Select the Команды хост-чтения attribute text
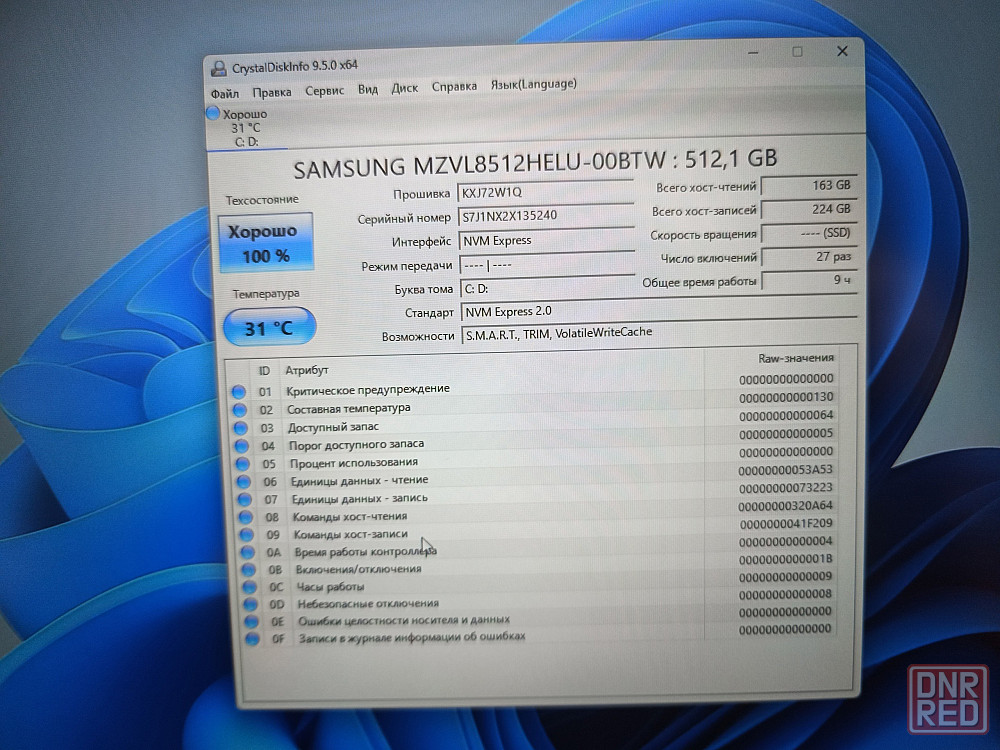 coord(350,516)
